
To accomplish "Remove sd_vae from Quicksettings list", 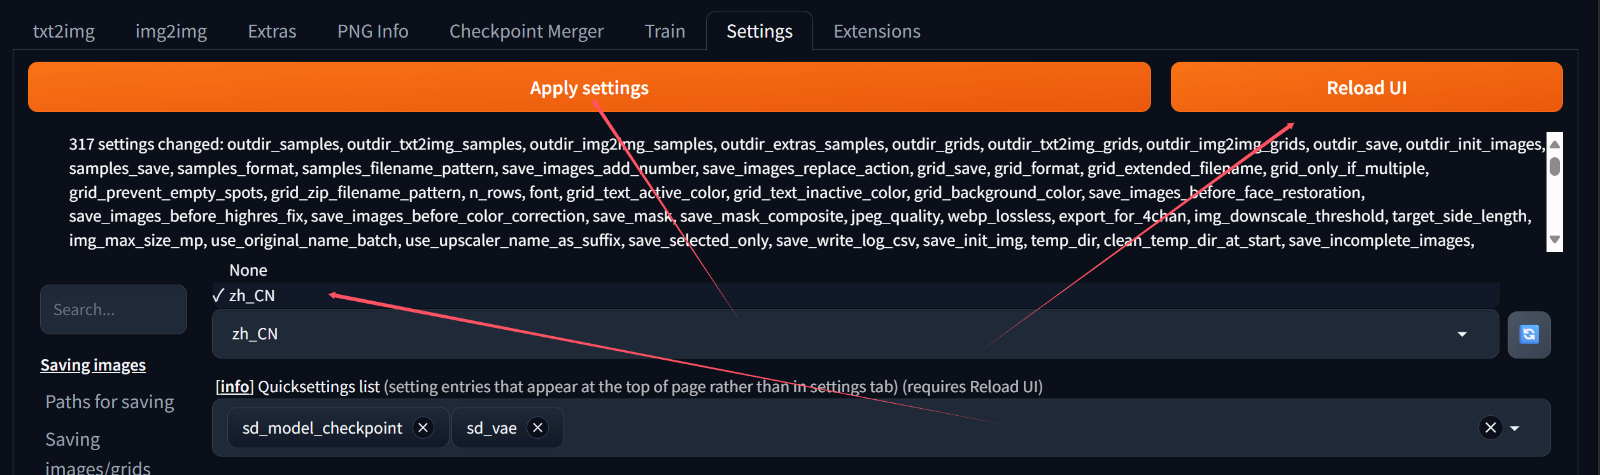I will (x=538, y=428).
